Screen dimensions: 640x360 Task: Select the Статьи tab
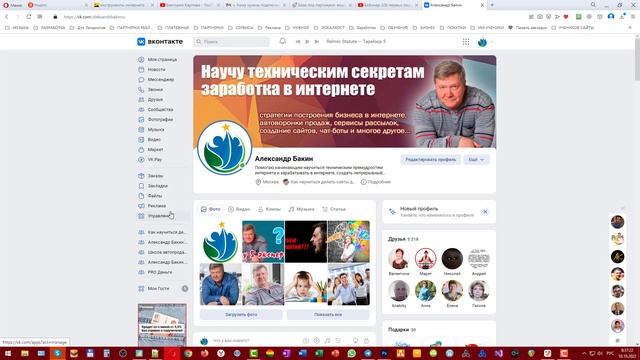[334, 209]
